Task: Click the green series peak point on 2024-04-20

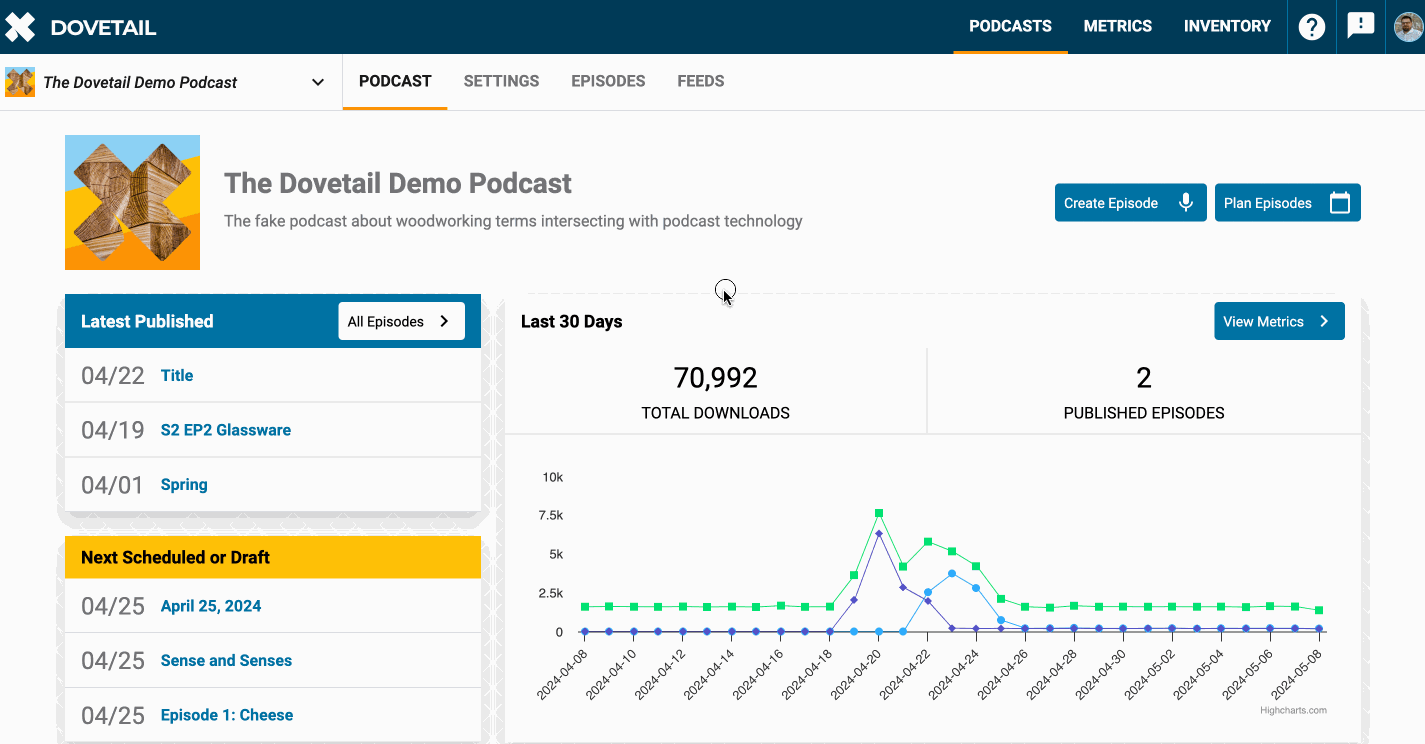Action: pyautogui.click(x=879, y=513)
